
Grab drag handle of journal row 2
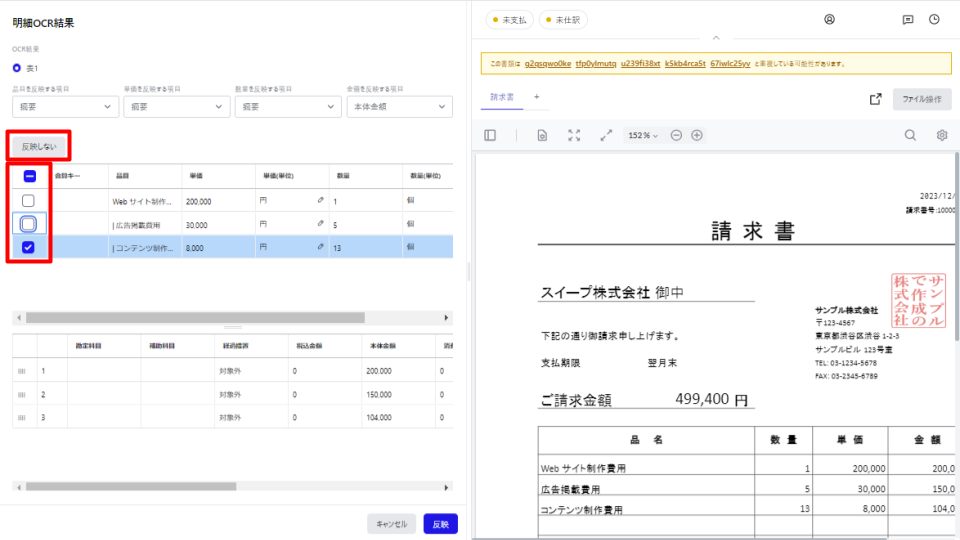click(x=22, y=395)
